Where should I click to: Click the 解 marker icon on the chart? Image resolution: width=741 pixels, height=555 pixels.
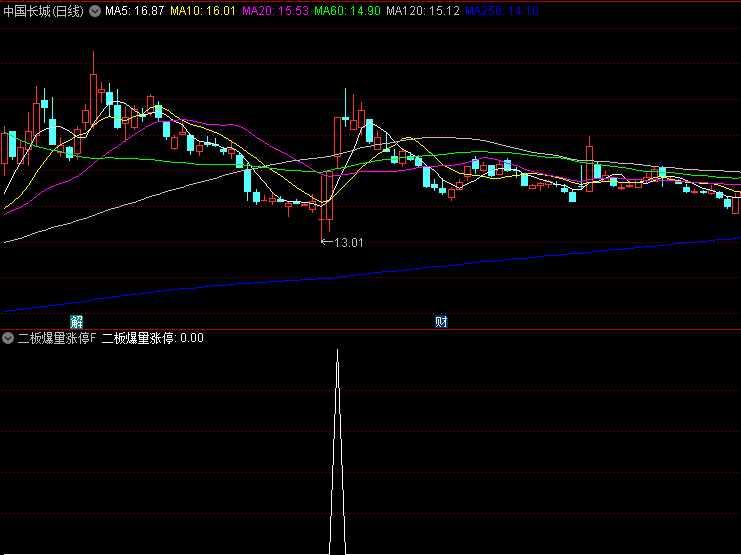[77, 321]
